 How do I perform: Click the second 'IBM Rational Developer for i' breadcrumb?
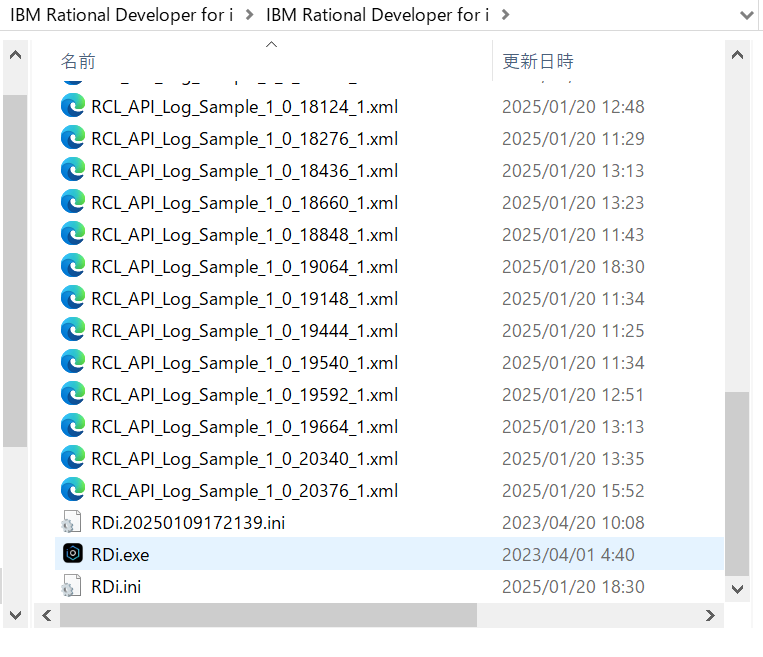coord(378,15)
